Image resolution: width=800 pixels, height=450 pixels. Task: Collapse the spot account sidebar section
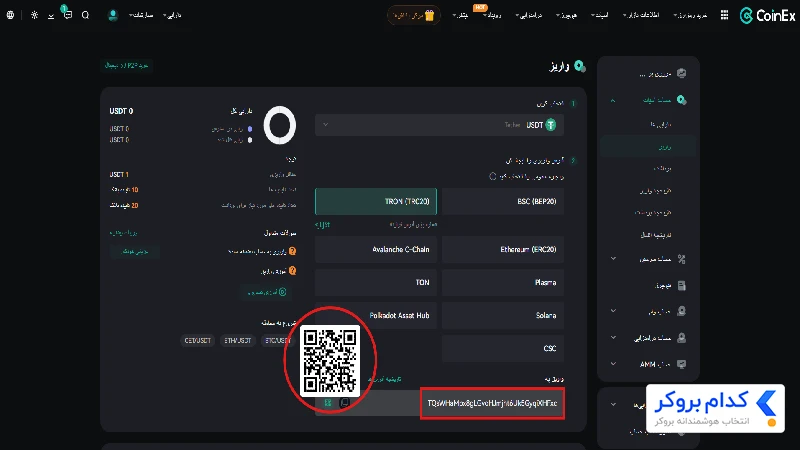(x=613, y=101)
